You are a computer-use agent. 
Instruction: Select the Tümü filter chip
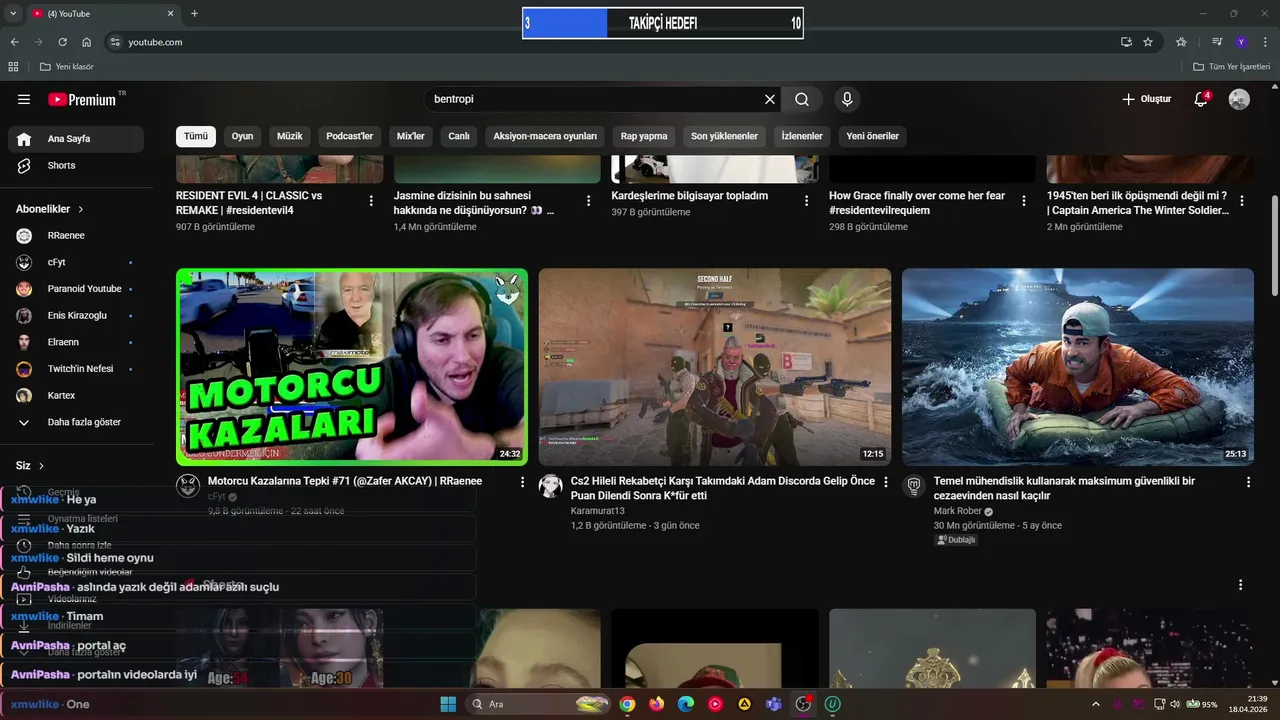click(196, 136)
